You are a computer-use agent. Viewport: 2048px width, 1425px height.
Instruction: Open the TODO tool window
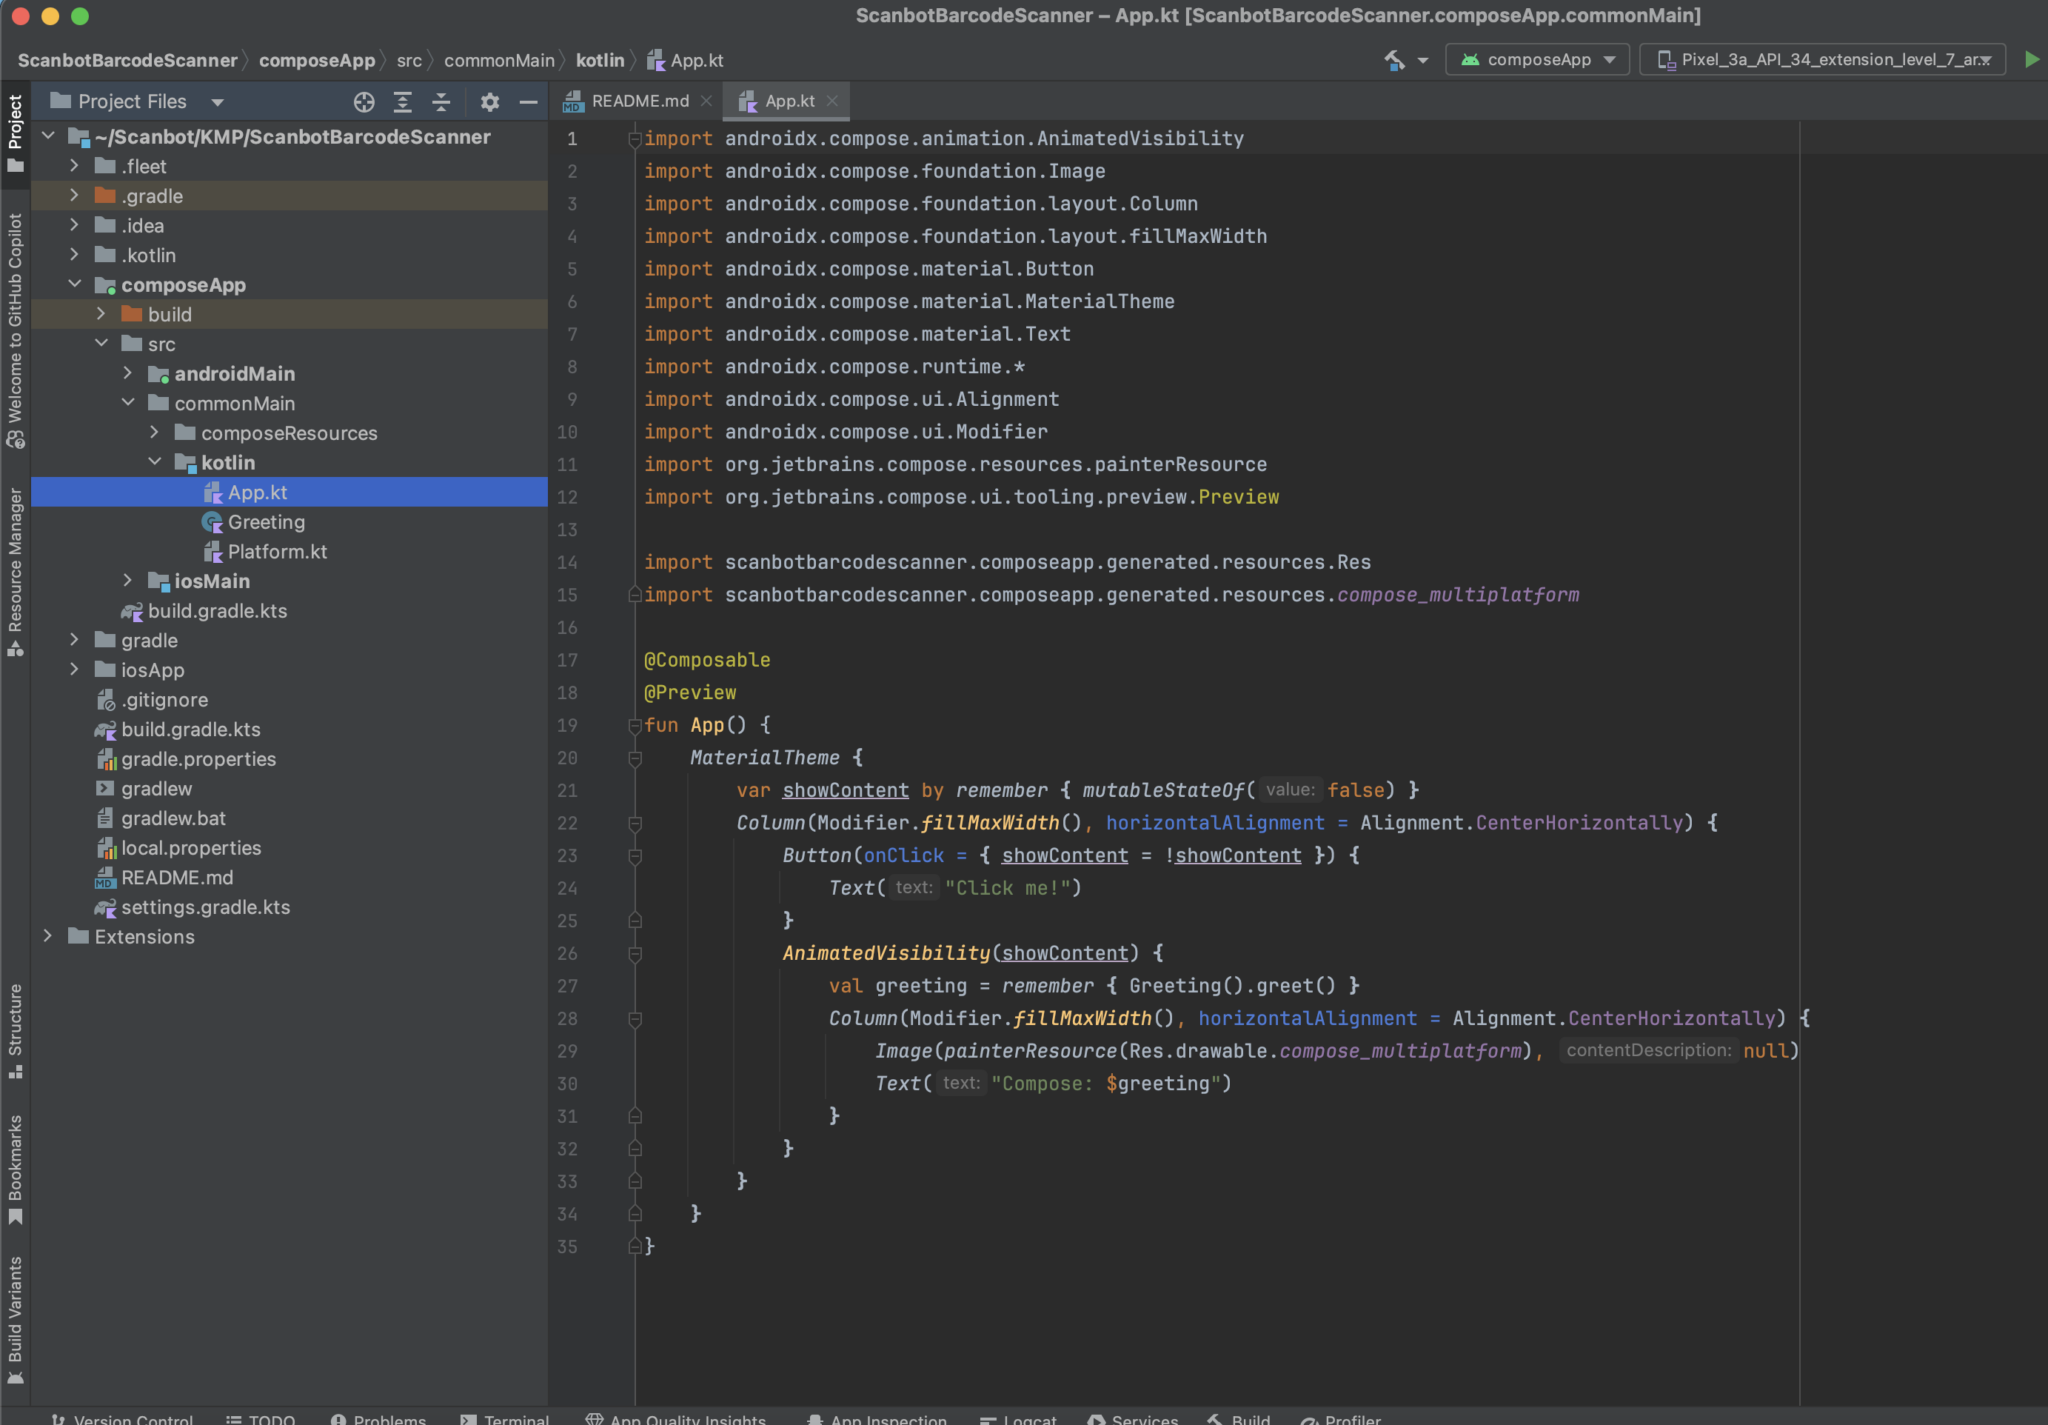pos(262,1418)
